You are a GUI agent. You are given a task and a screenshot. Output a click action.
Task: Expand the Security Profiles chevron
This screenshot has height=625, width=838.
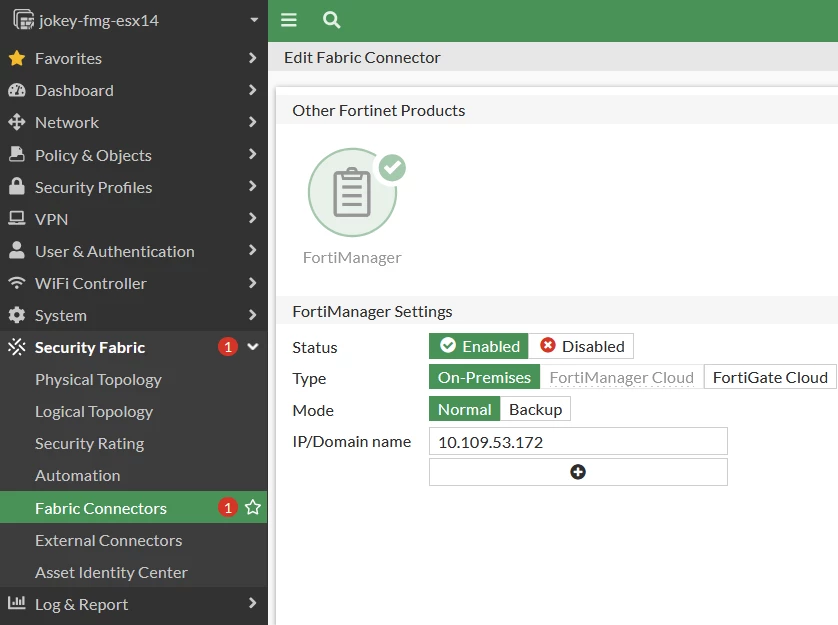[x=253, y=186]
